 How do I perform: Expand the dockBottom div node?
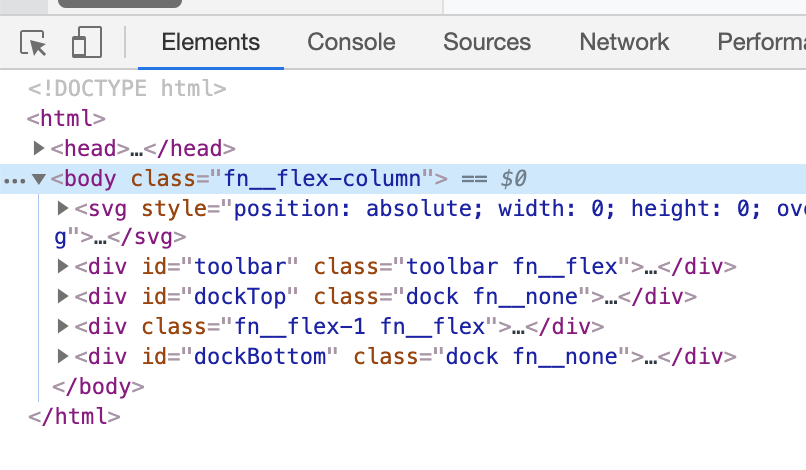point(64,356)
